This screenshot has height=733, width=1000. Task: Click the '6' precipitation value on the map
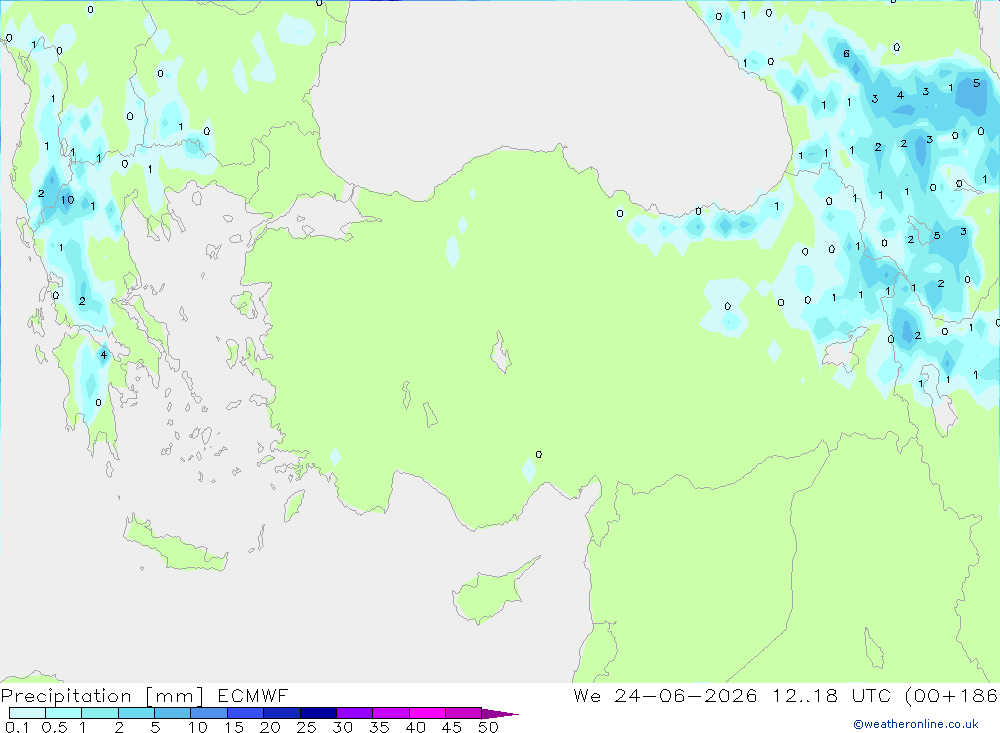point(846,54)
